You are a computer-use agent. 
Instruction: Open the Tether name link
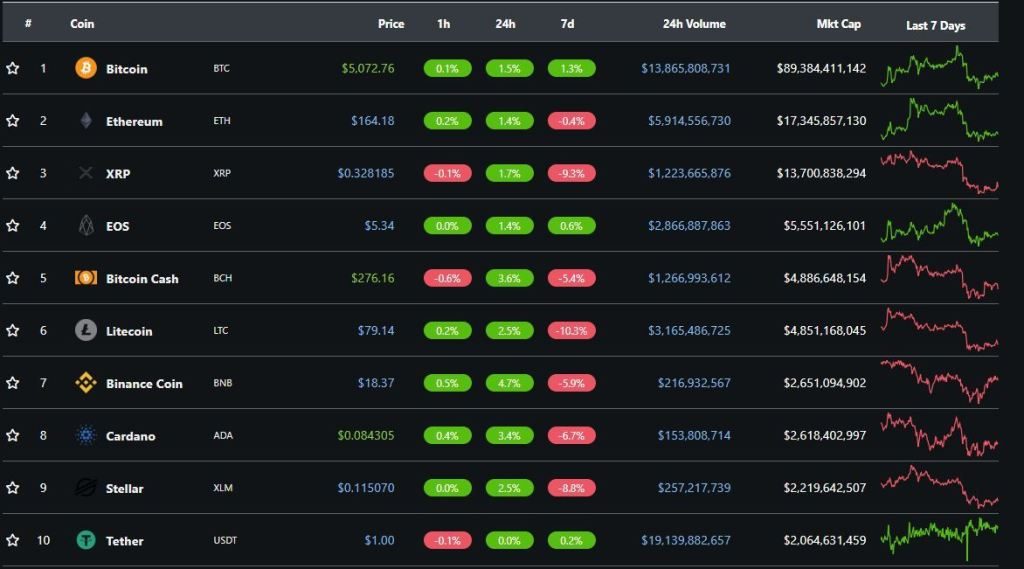124,541
